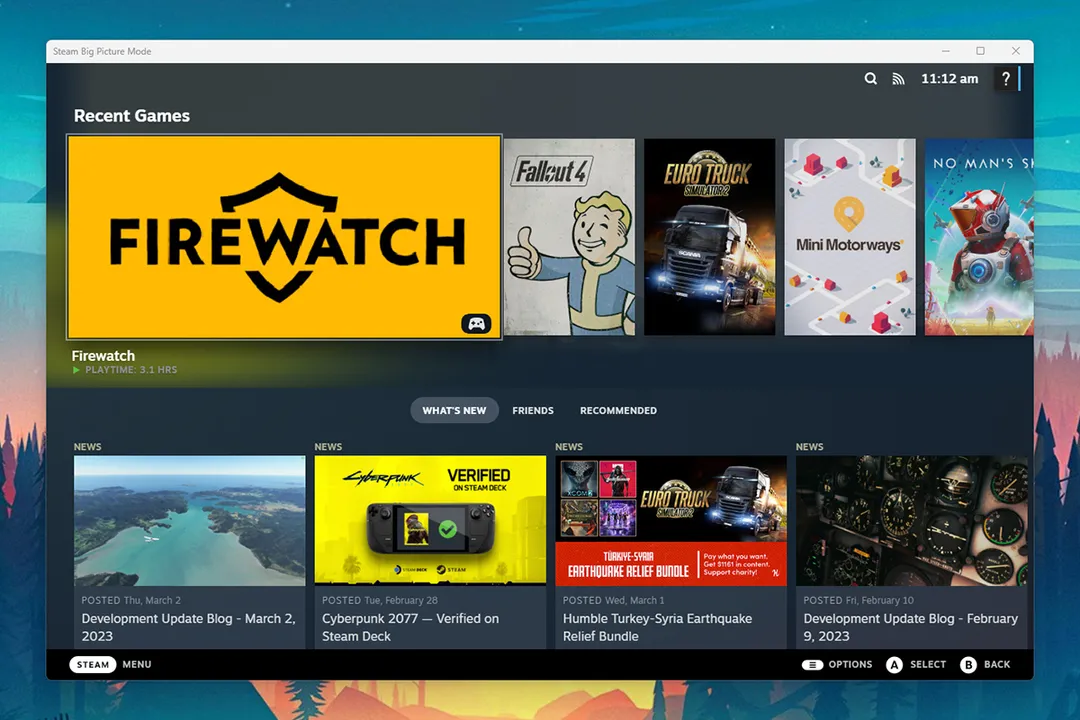Click the SELECT label in the footer
This screenshot has height=720, width=1080.
point(928,665)
